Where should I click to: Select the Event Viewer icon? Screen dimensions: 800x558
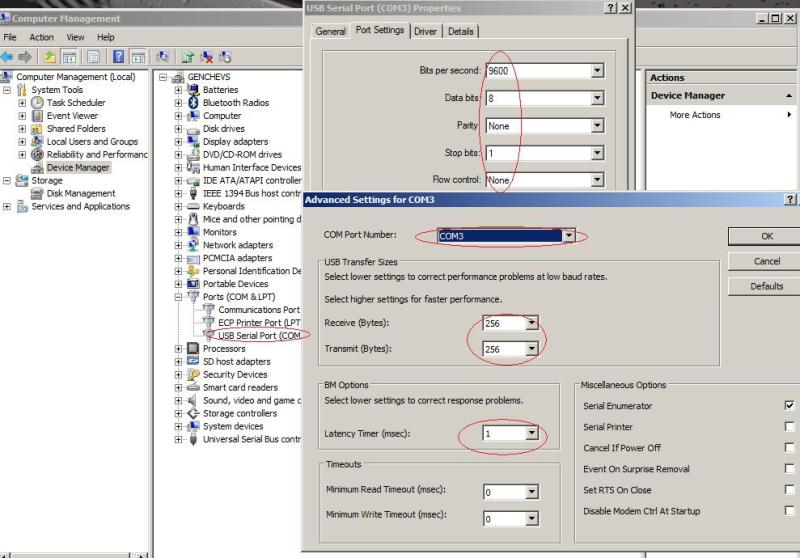(x=37, y=116)
